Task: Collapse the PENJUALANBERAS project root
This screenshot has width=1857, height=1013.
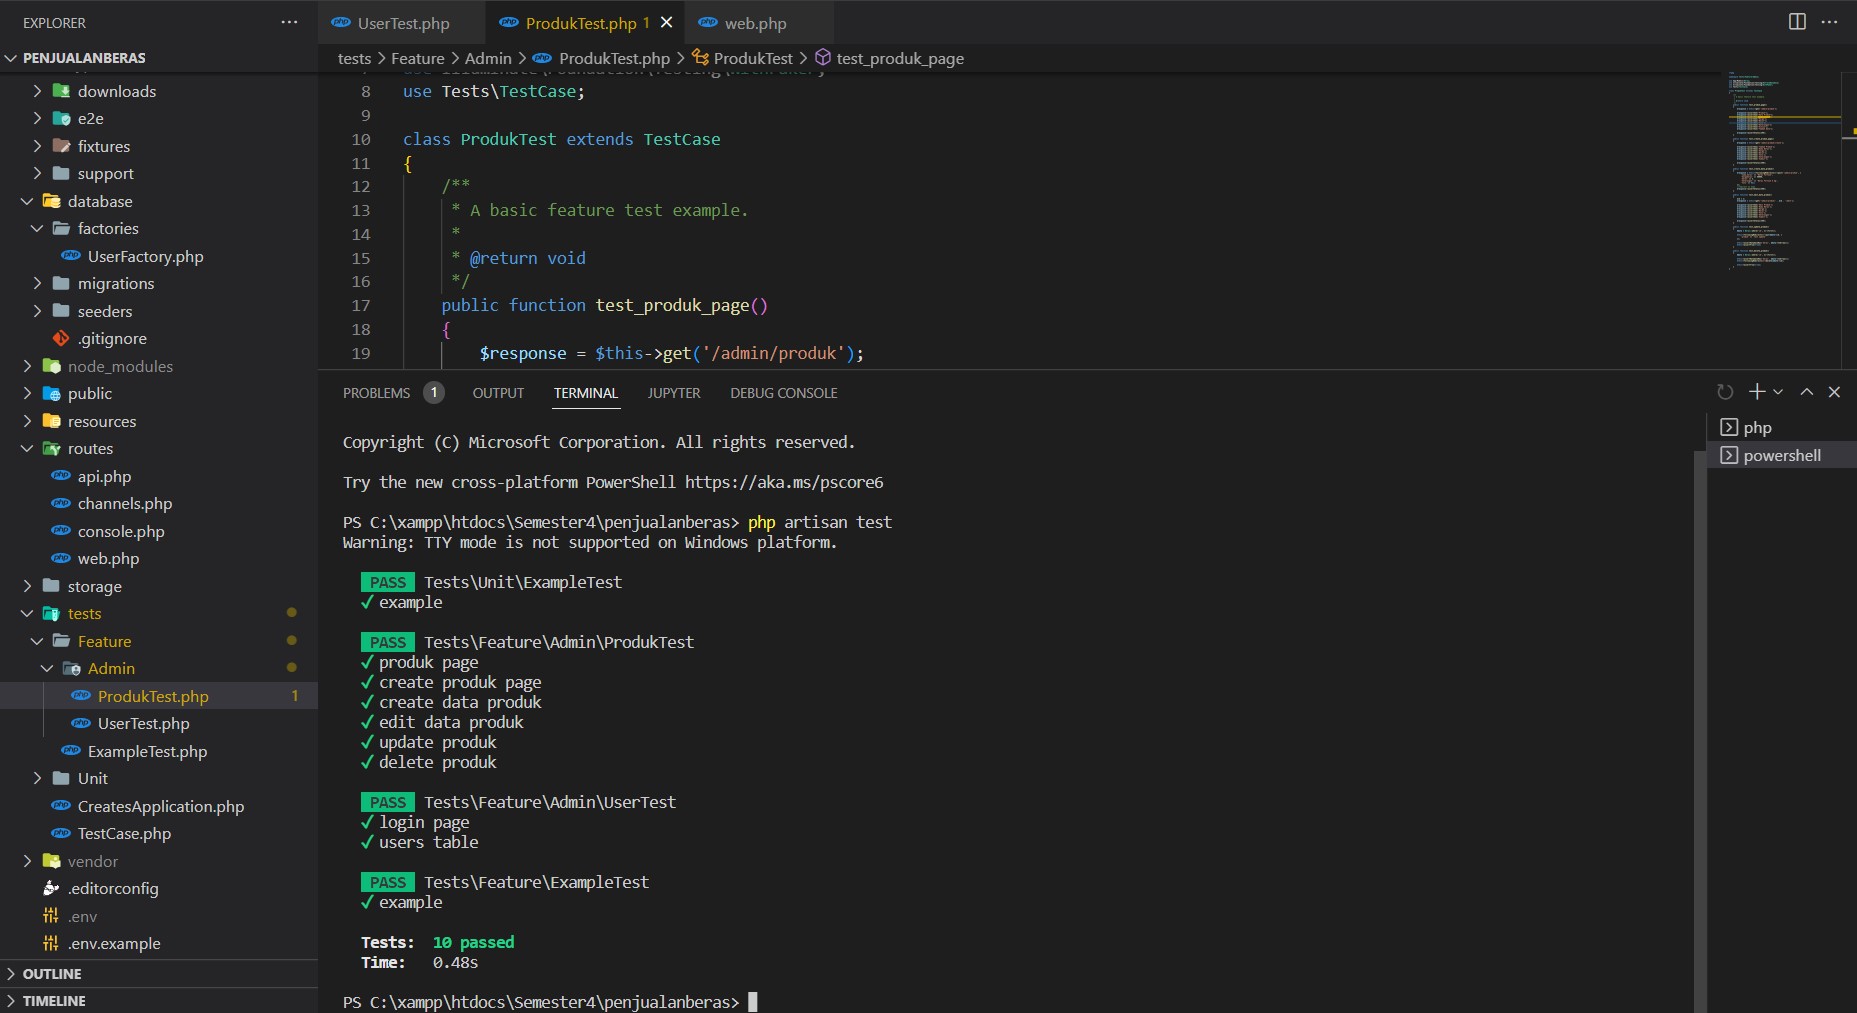Action: pyautogui.click(x=11, y=58)
